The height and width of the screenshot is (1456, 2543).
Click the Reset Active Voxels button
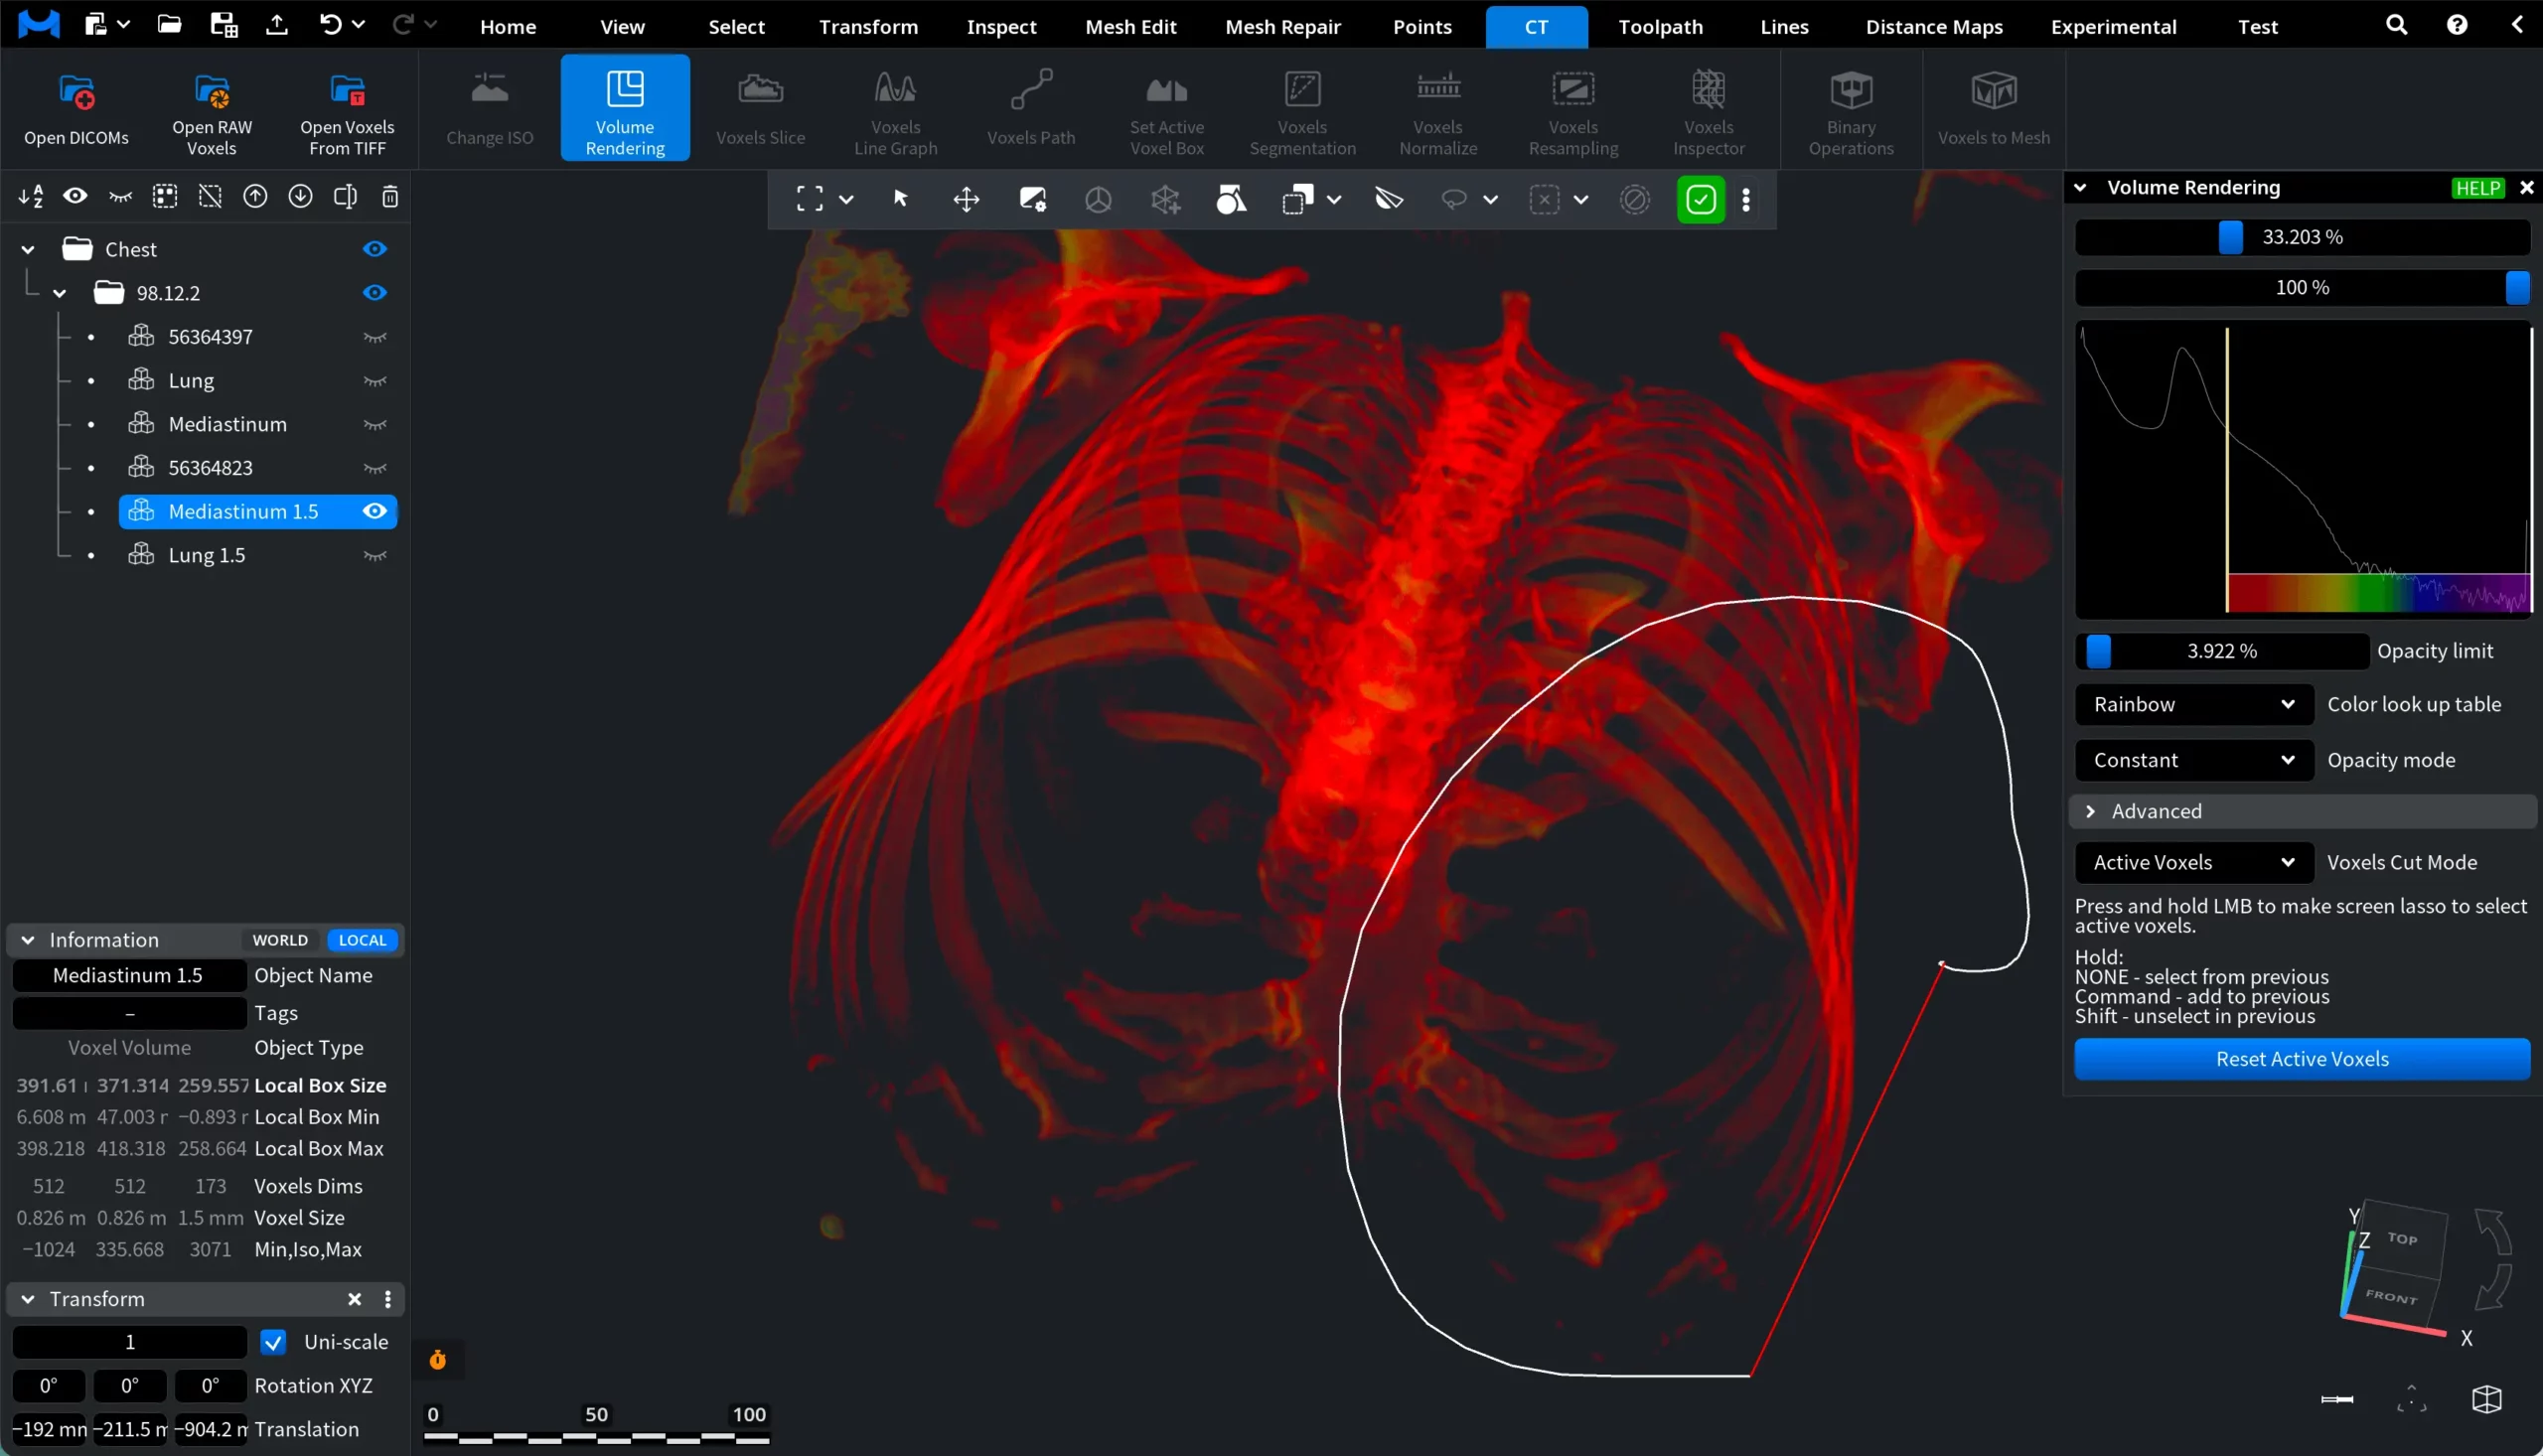pyautogui.click(x=2302, y=1058)
